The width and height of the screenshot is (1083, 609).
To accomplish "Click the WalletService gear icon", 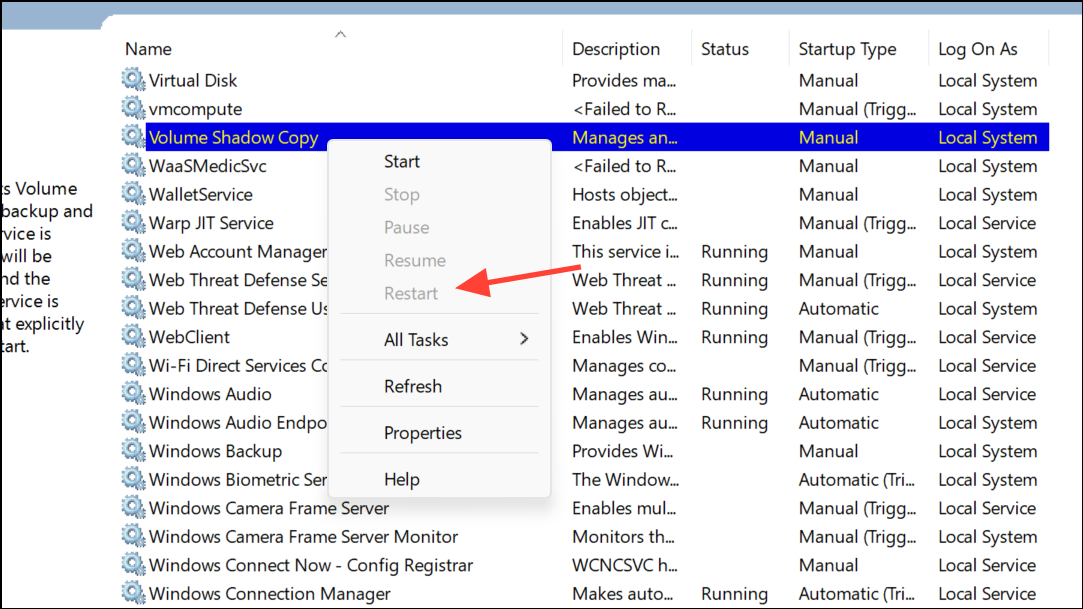I will pyautogui.click(x=133, y=193).
